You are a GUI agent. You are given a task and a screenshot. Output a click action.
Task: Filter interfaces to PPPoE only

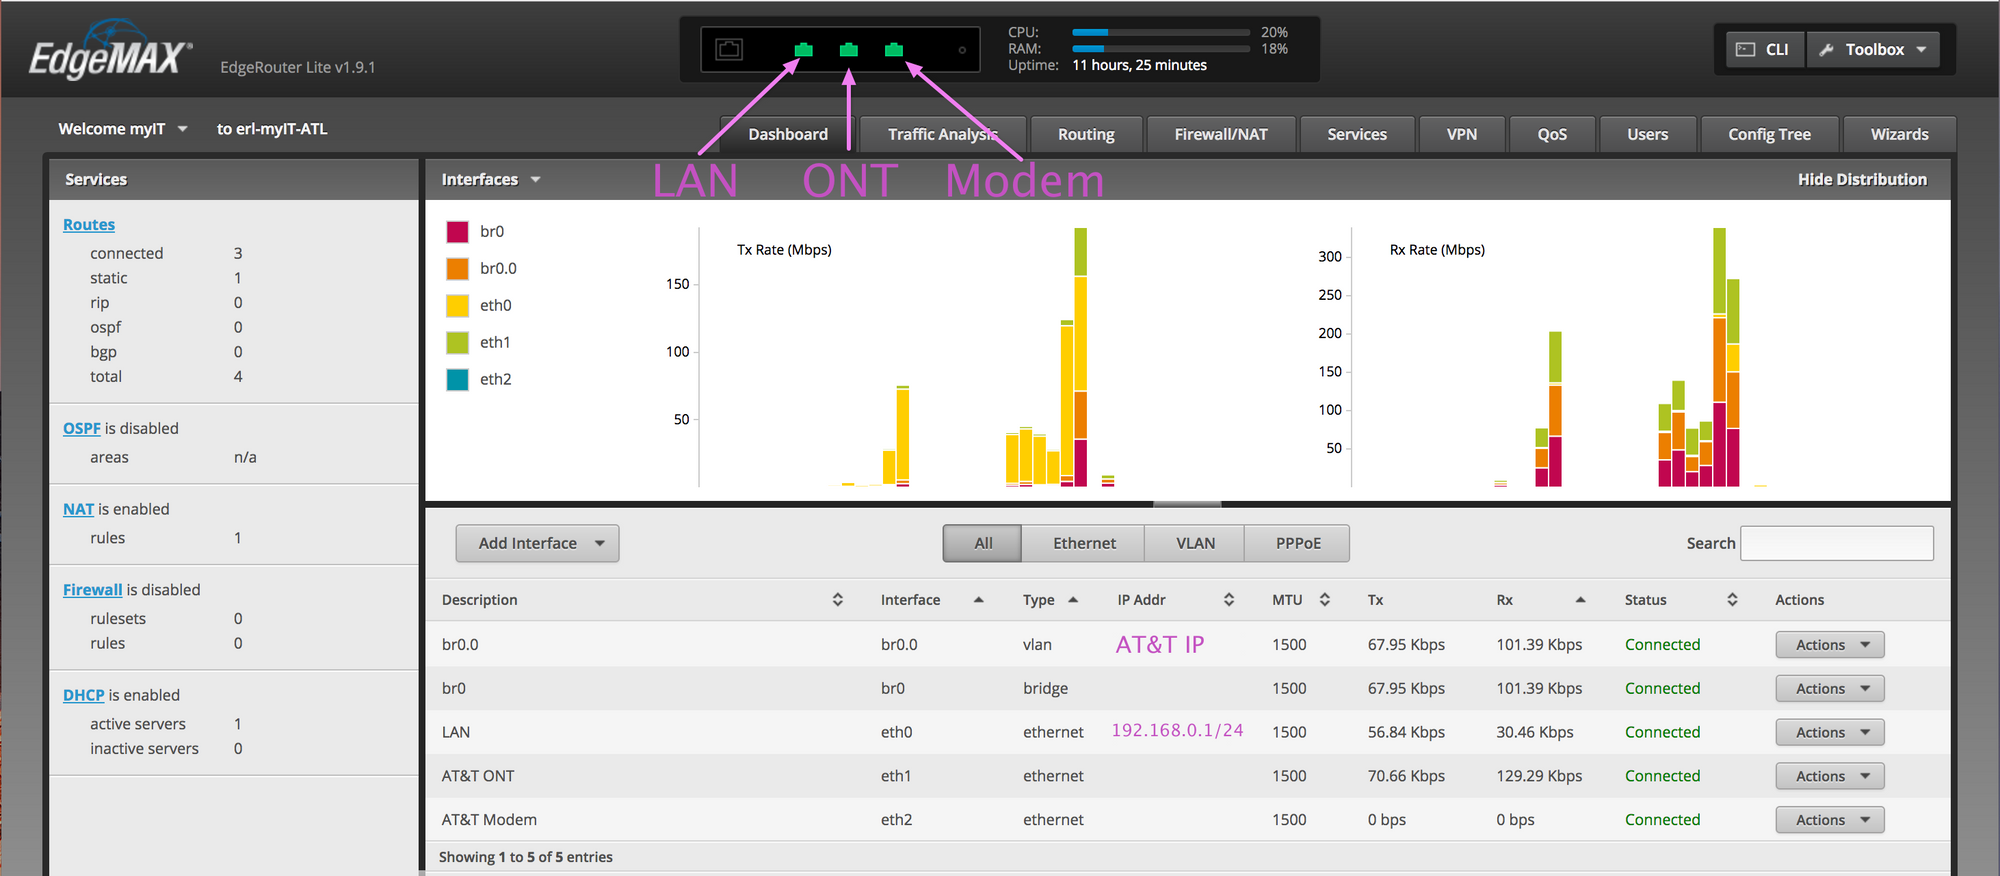(x=1297, y=543)
